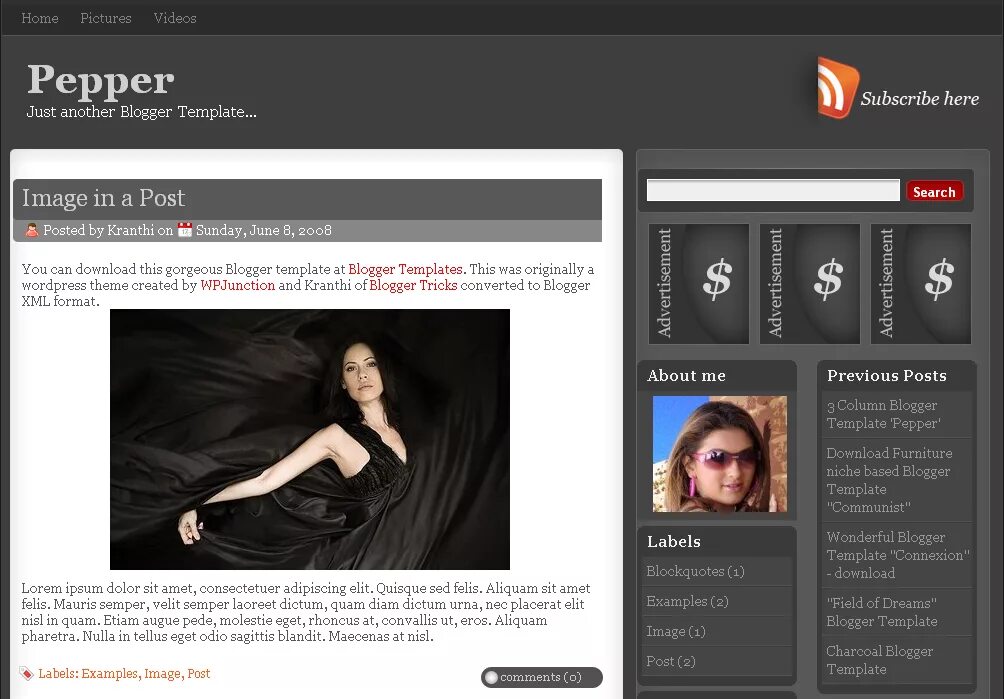This screenshot has width=1004, height=699.
Task: Follow the WPJunction link
Action: pyautogui.click(x=238, y=285)
